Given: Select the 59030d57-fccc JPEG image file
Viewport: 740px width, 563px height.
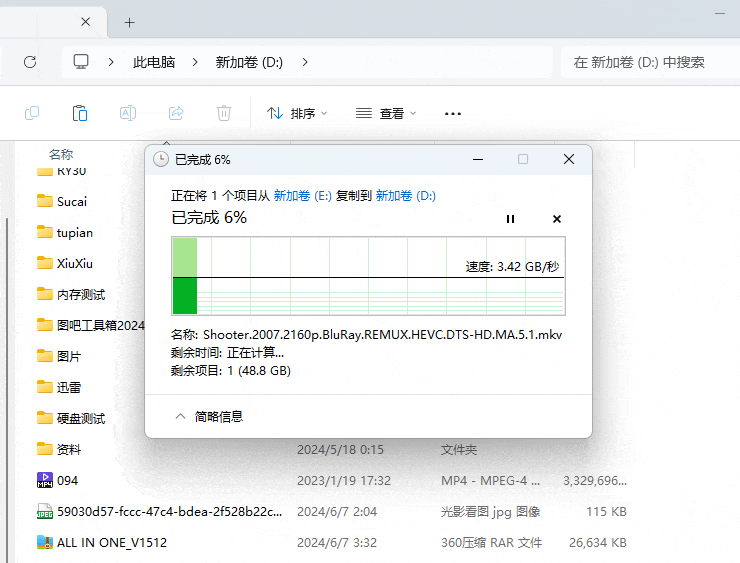Looking at the screenshot, I should click(160, 512).
